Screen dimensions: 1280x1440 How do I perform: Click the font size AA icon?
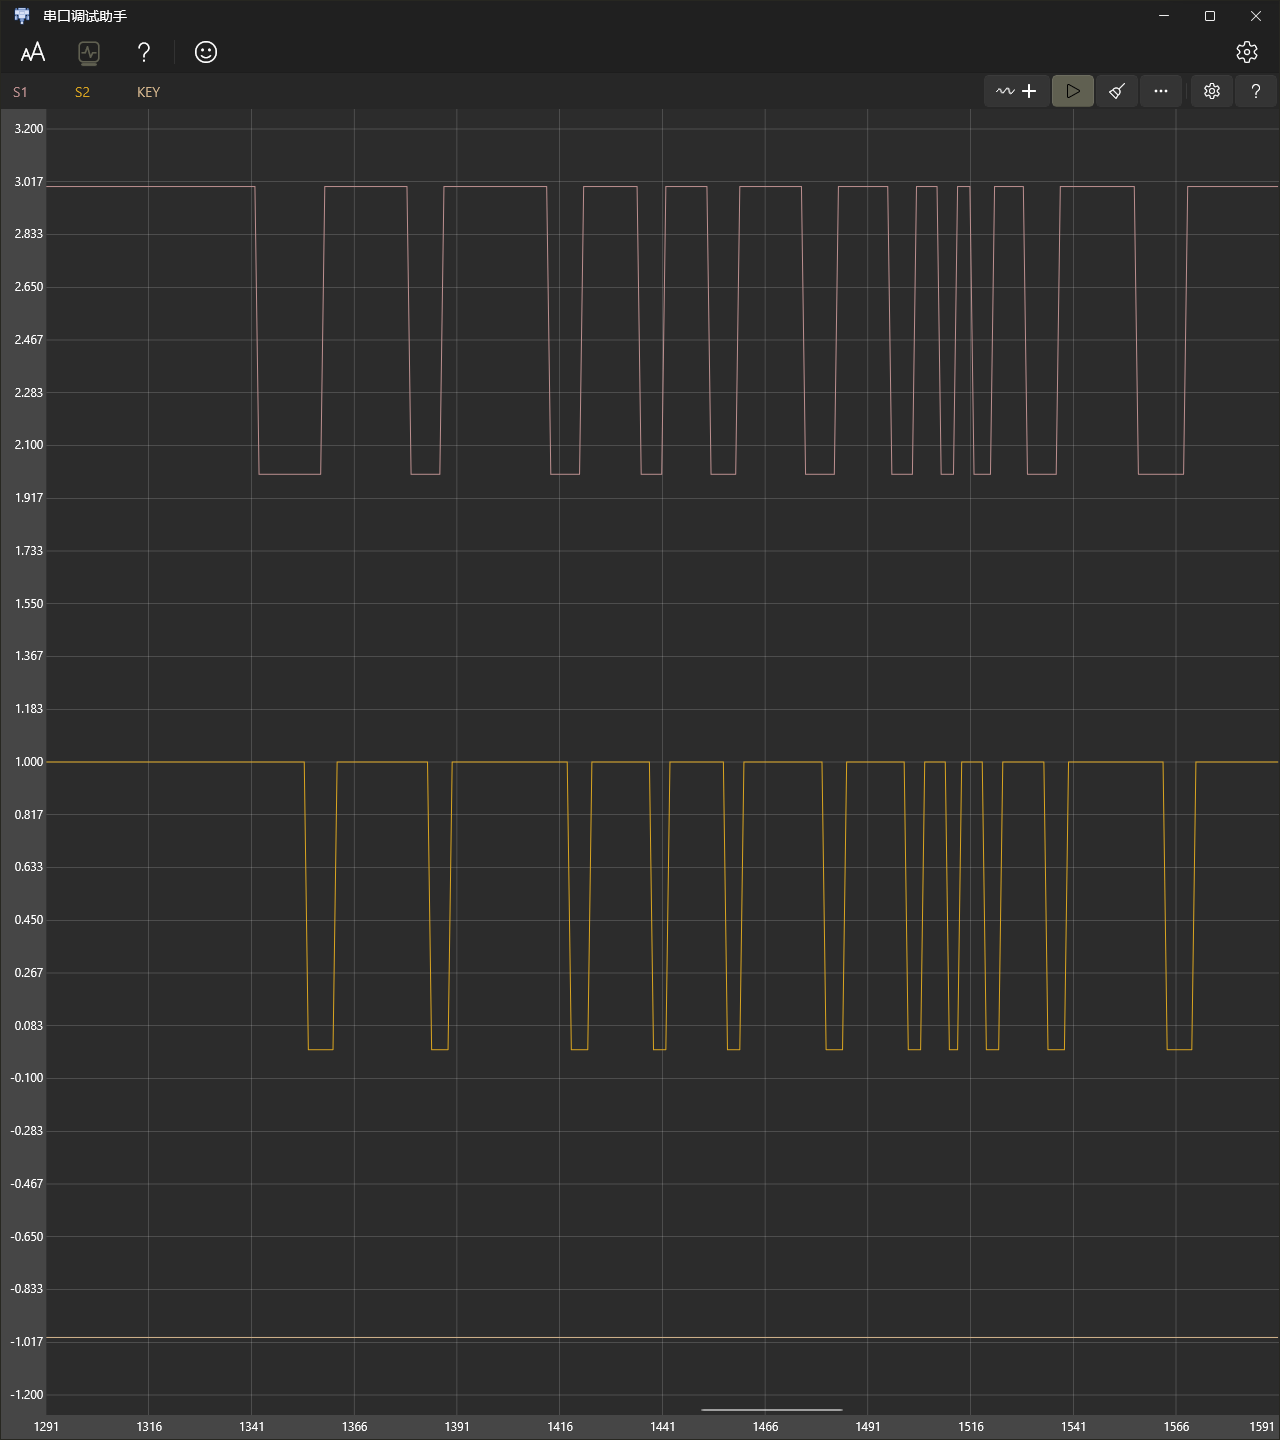[33, 52]
